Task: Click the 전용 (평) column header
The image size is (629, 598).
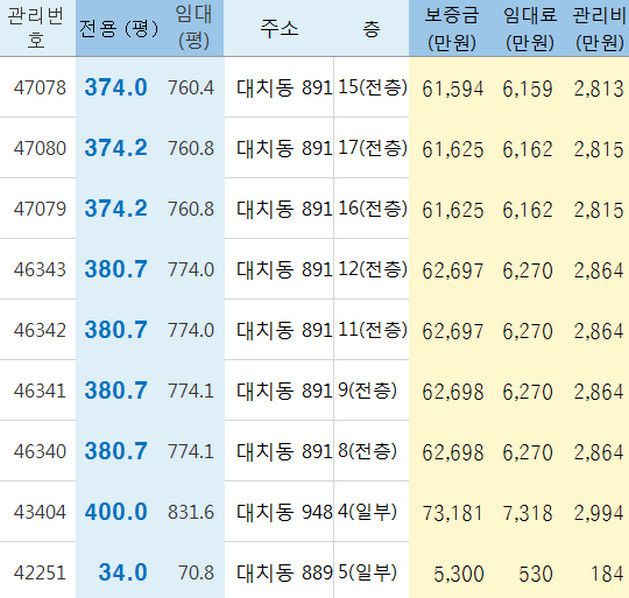Action: 119,28
